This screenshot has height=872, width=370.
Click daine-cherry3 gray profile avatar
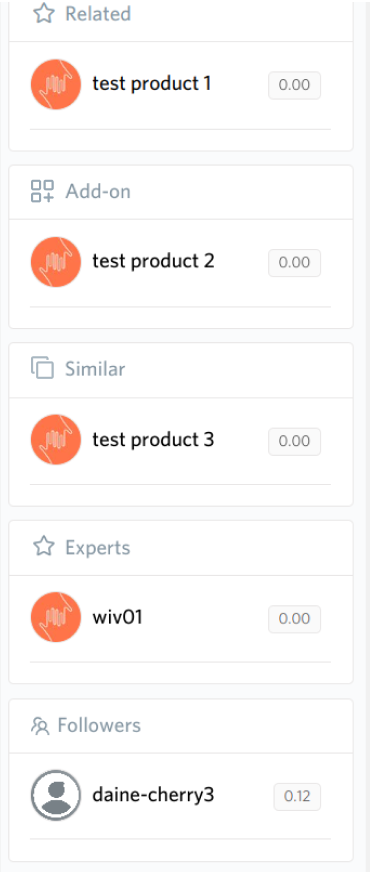56,795
